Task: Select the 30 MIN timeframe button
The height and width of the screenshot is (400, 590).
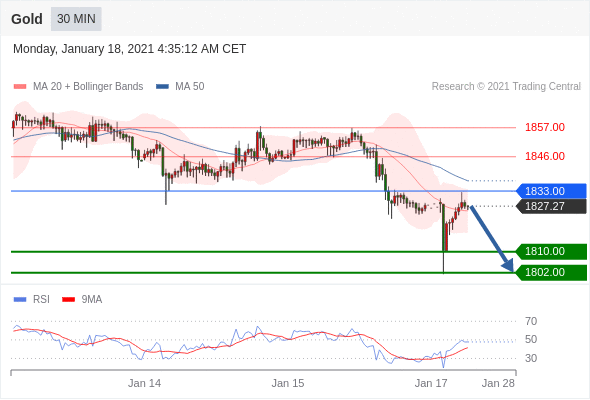Action: click(76, 19)
